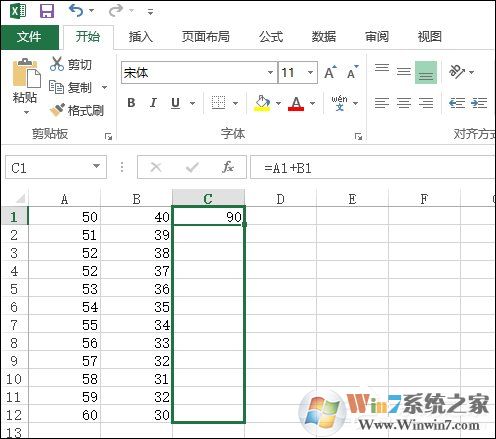Click 剪切 cut button
This screenshot has width=496, height=439.
(x=71, y=64)
